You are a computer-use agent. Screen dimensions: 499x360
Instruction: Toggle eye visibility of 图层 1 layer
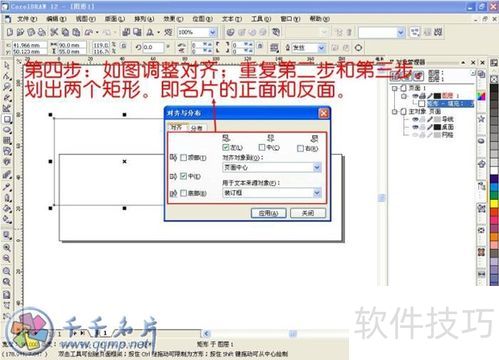coord(415,96)
